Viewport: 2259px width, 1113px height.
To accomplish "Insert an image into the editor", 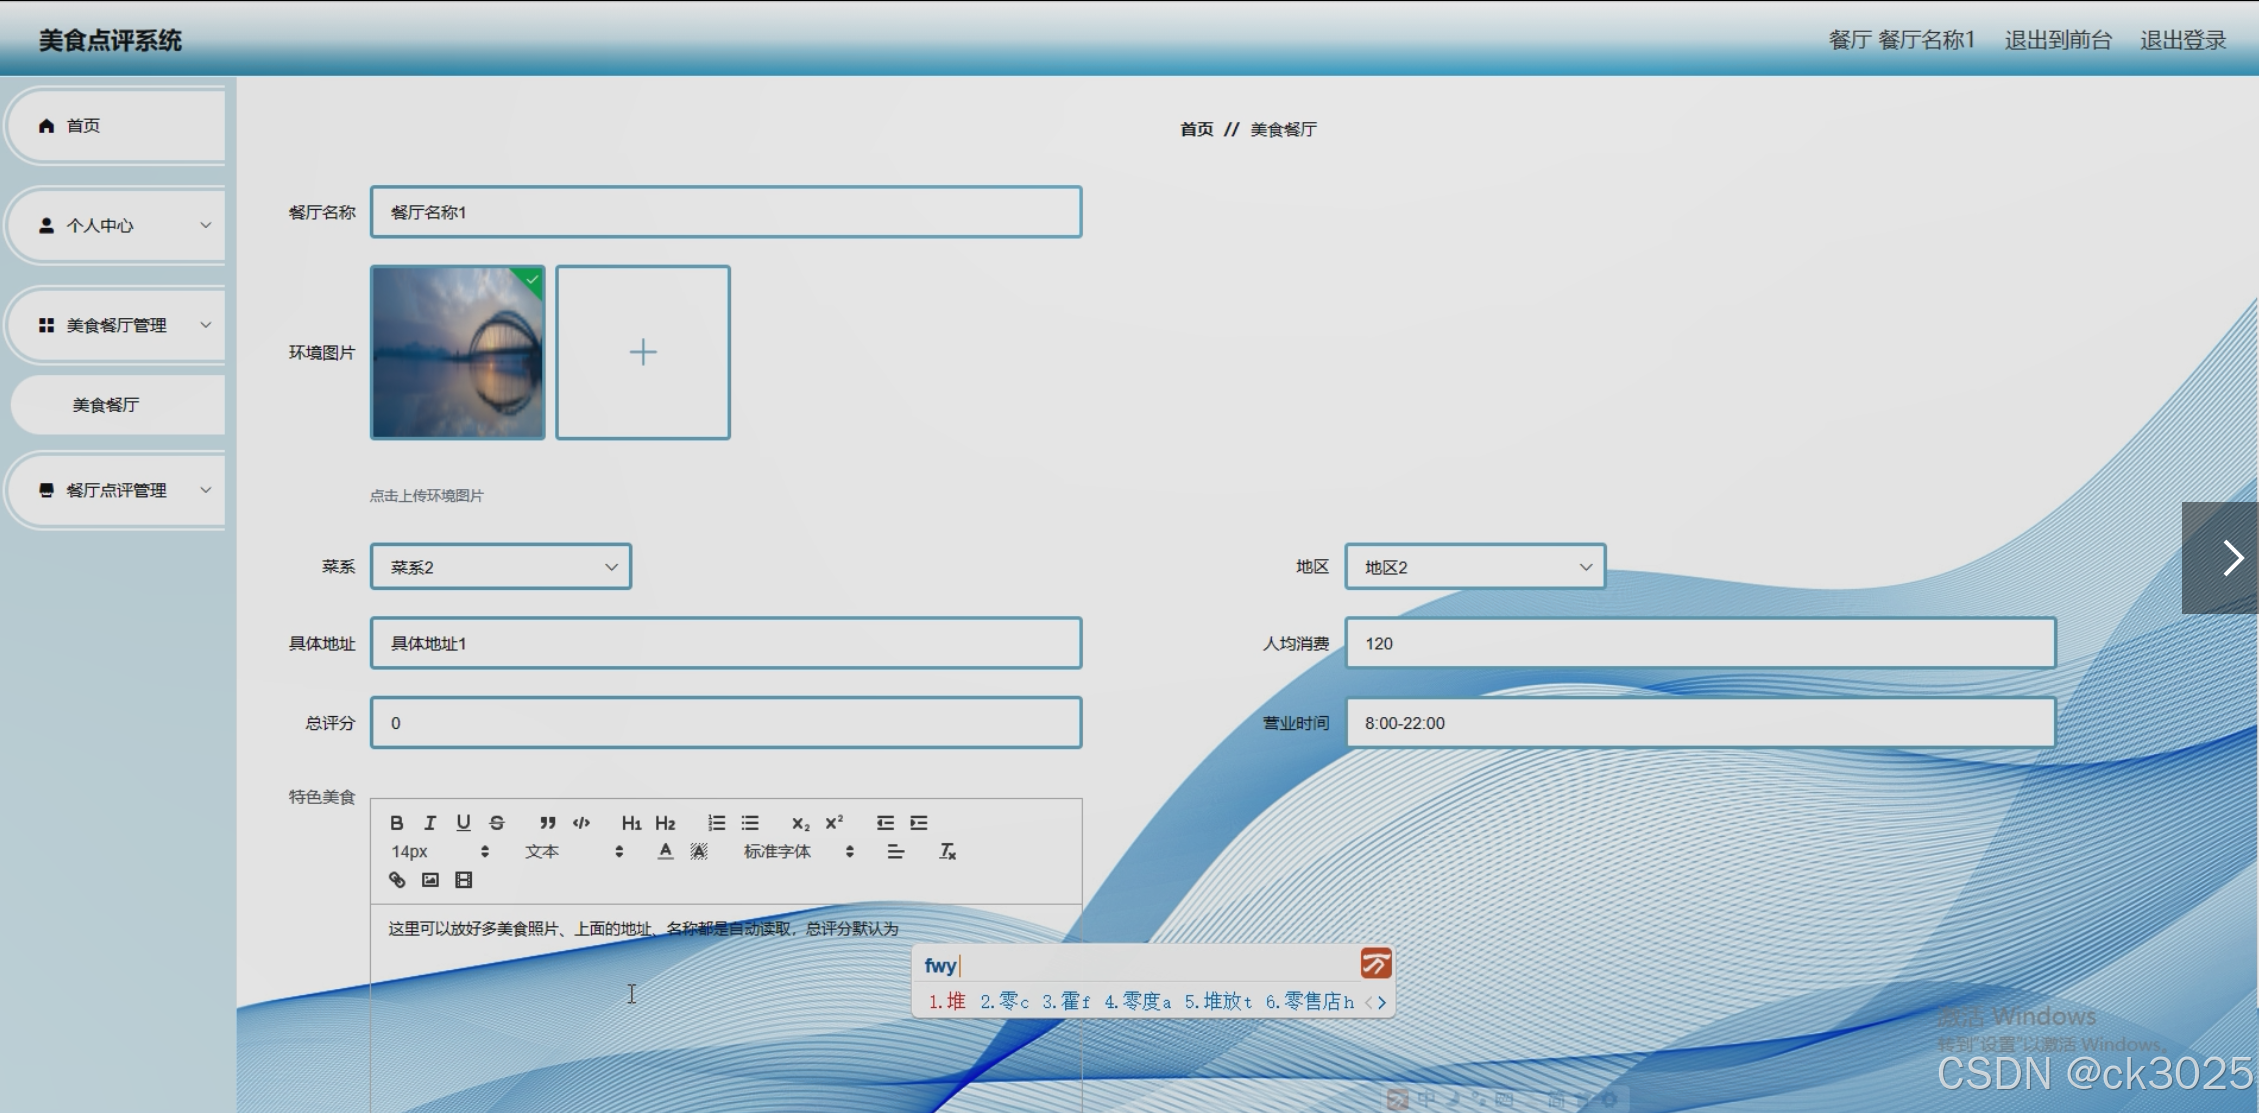I will click(430, 880).
